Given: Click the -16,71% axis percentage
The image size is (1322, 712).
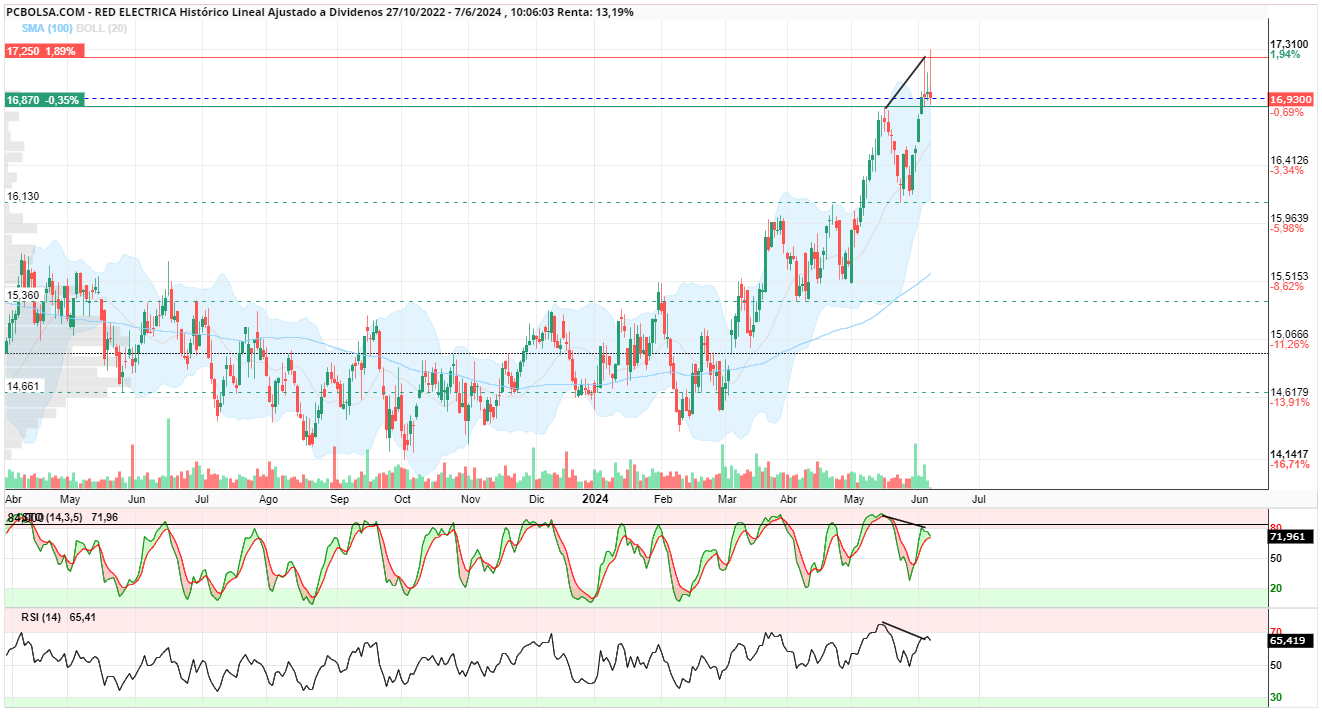Looking at the screenshot, I should point(1289,464).
